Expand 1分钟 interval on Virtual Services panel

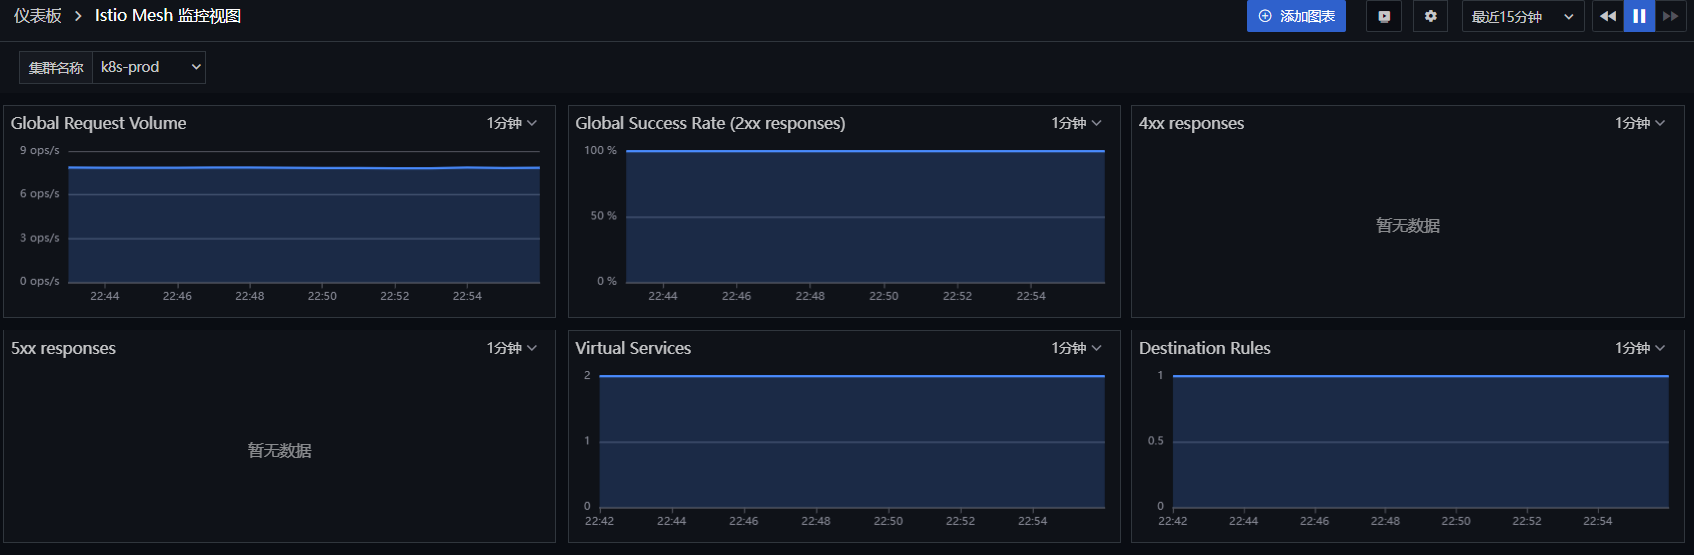1076,348
